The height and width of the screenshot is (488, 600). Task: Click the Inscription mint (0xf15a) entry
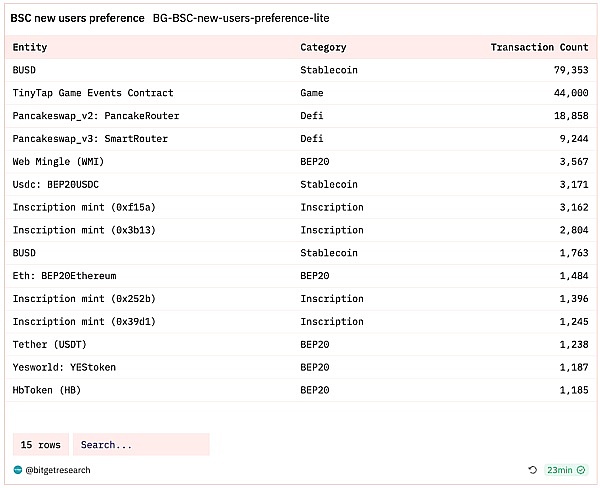pyautogui.click(x=84, y=207)
